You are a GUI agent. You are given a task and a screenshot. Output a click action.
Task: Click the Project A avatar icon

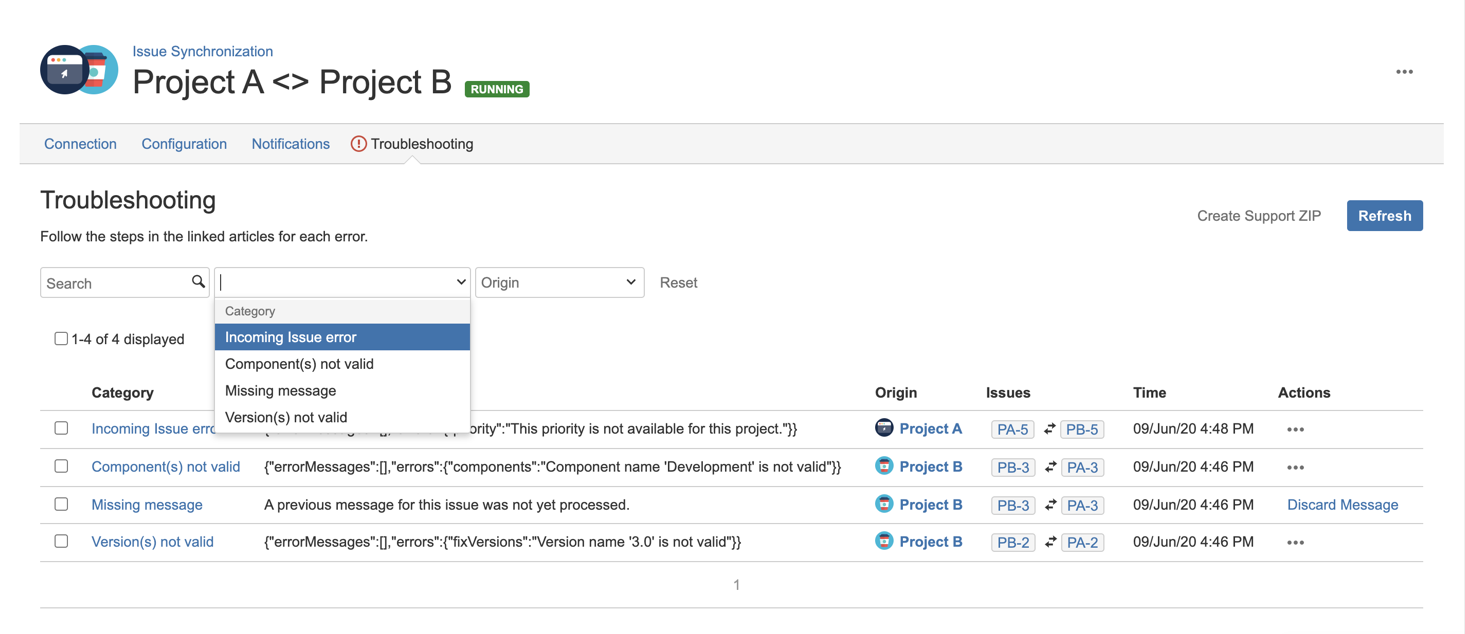884,428
